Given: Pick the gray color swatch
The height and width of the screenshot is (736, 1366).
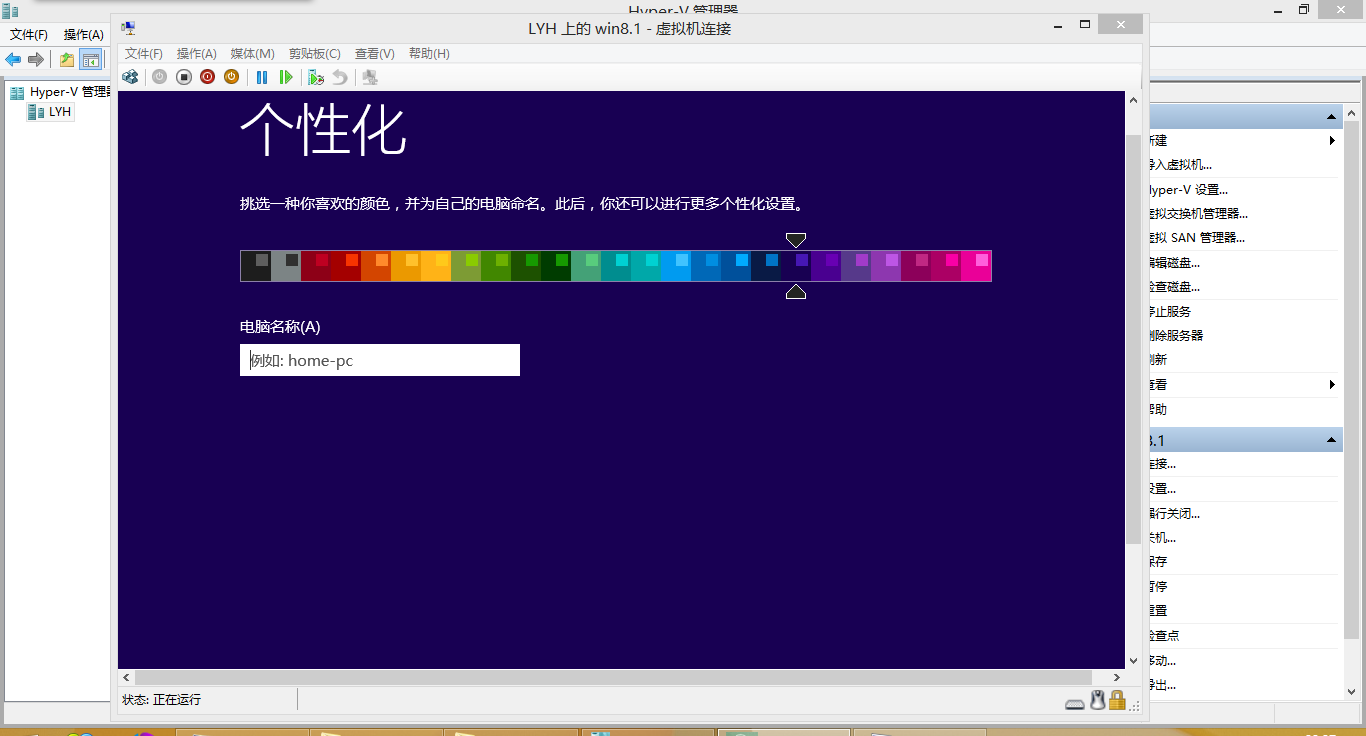Looking at the screenshot, I should [286, 266].
